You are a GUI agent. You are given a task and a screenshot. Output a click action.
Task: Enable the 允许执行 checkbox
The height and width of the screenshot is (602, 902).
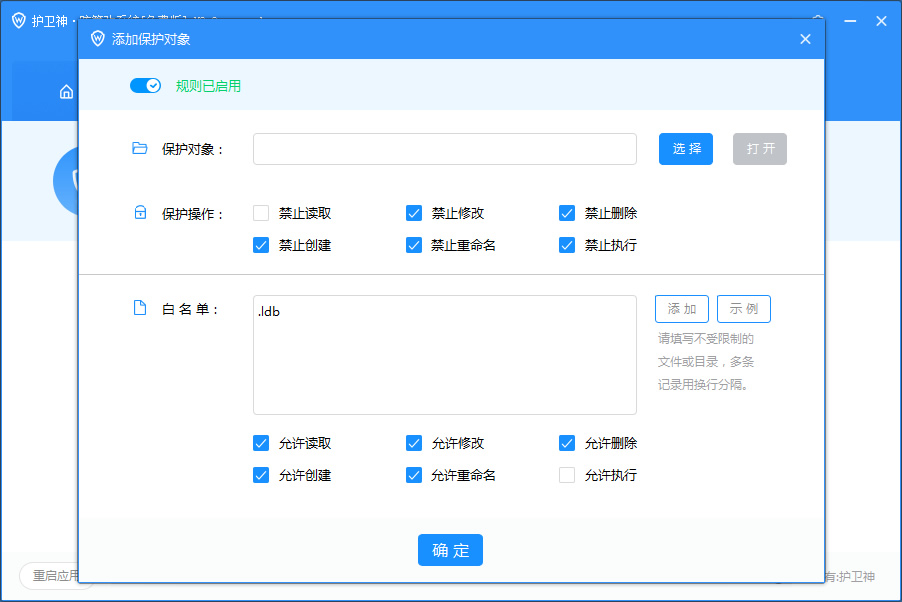coord(567,475)
